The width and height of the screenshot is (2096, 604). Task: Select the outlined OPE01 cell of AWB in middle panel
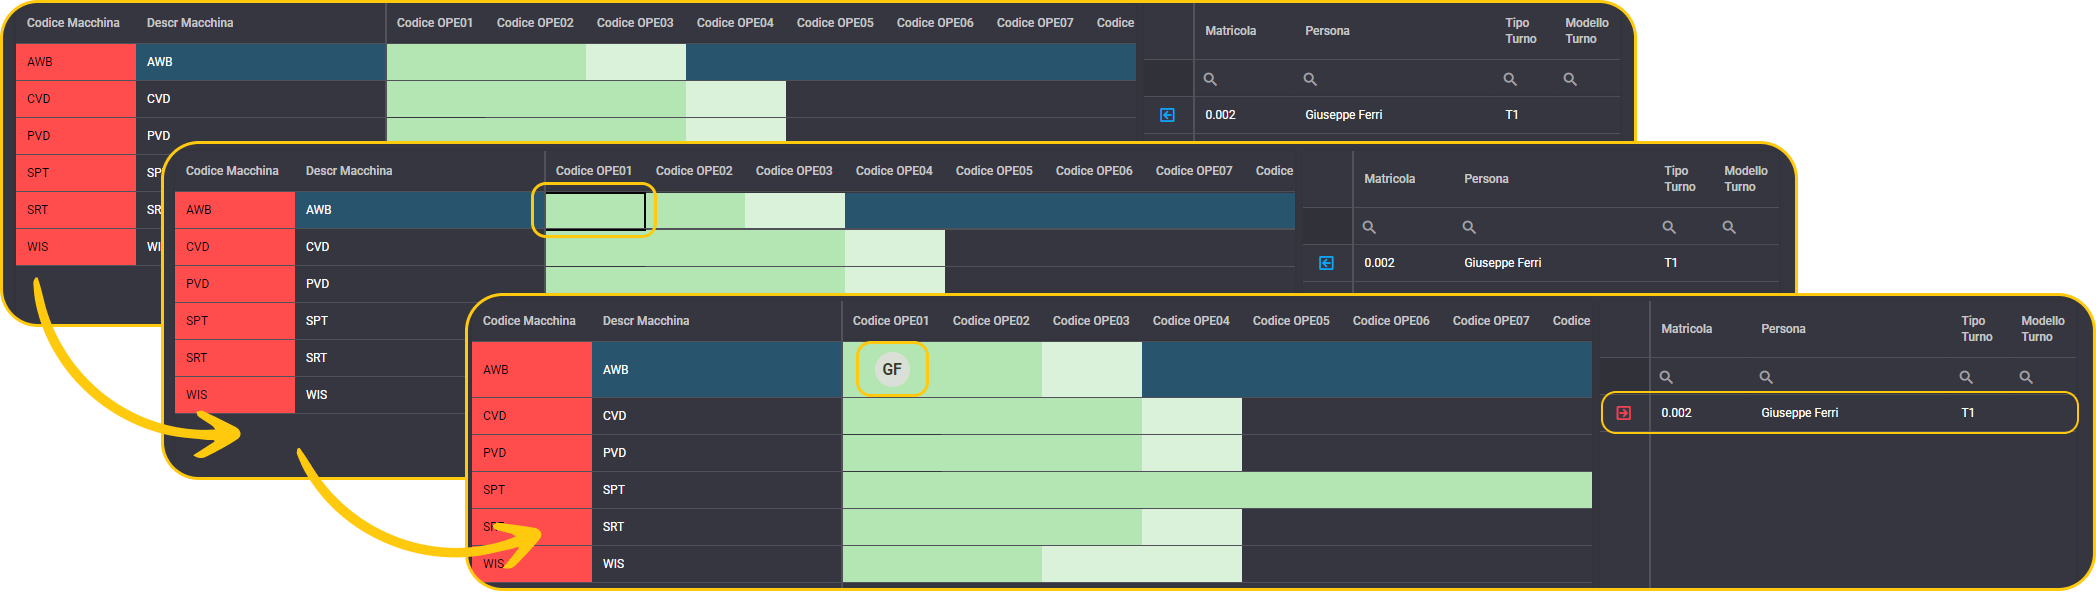[595, 210]
